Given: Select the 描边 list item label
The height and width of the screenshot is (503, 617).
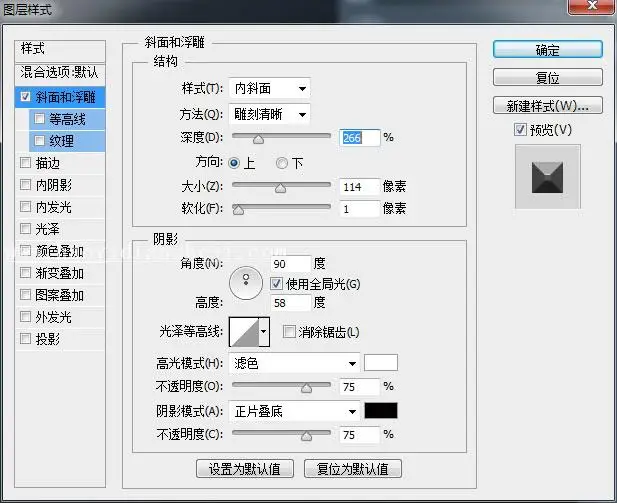Looking at the screenshot, I should coord(48,163).
